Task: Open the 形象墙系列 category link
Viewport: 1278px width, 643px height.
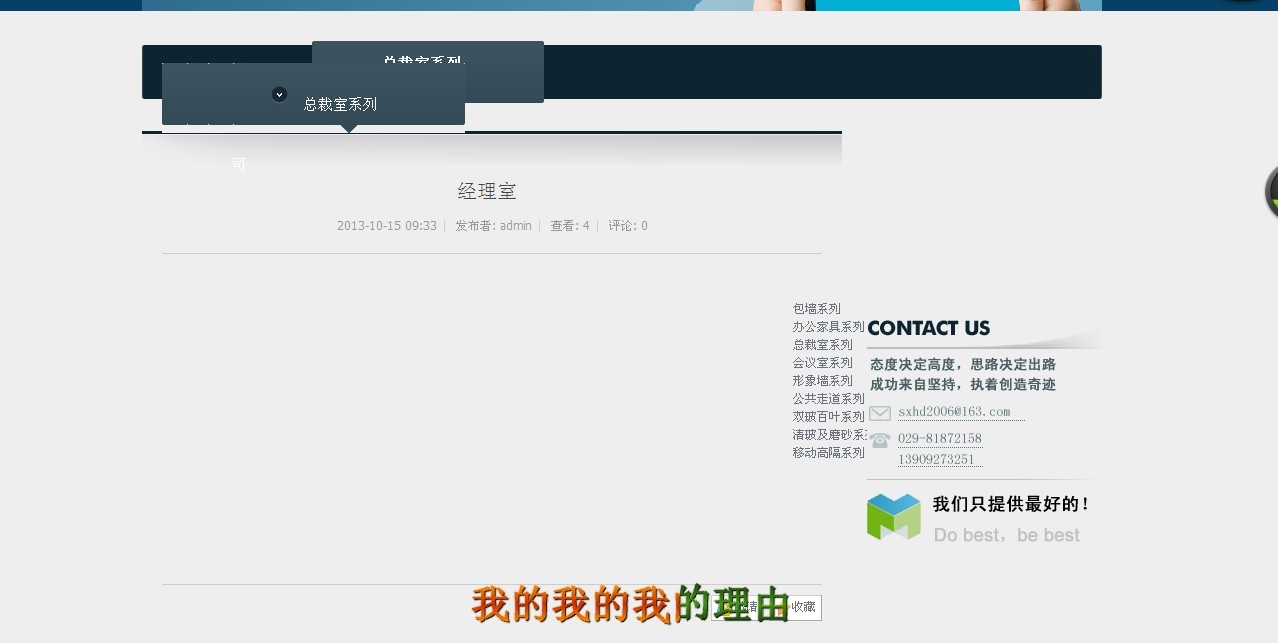Action: point(823,381)
